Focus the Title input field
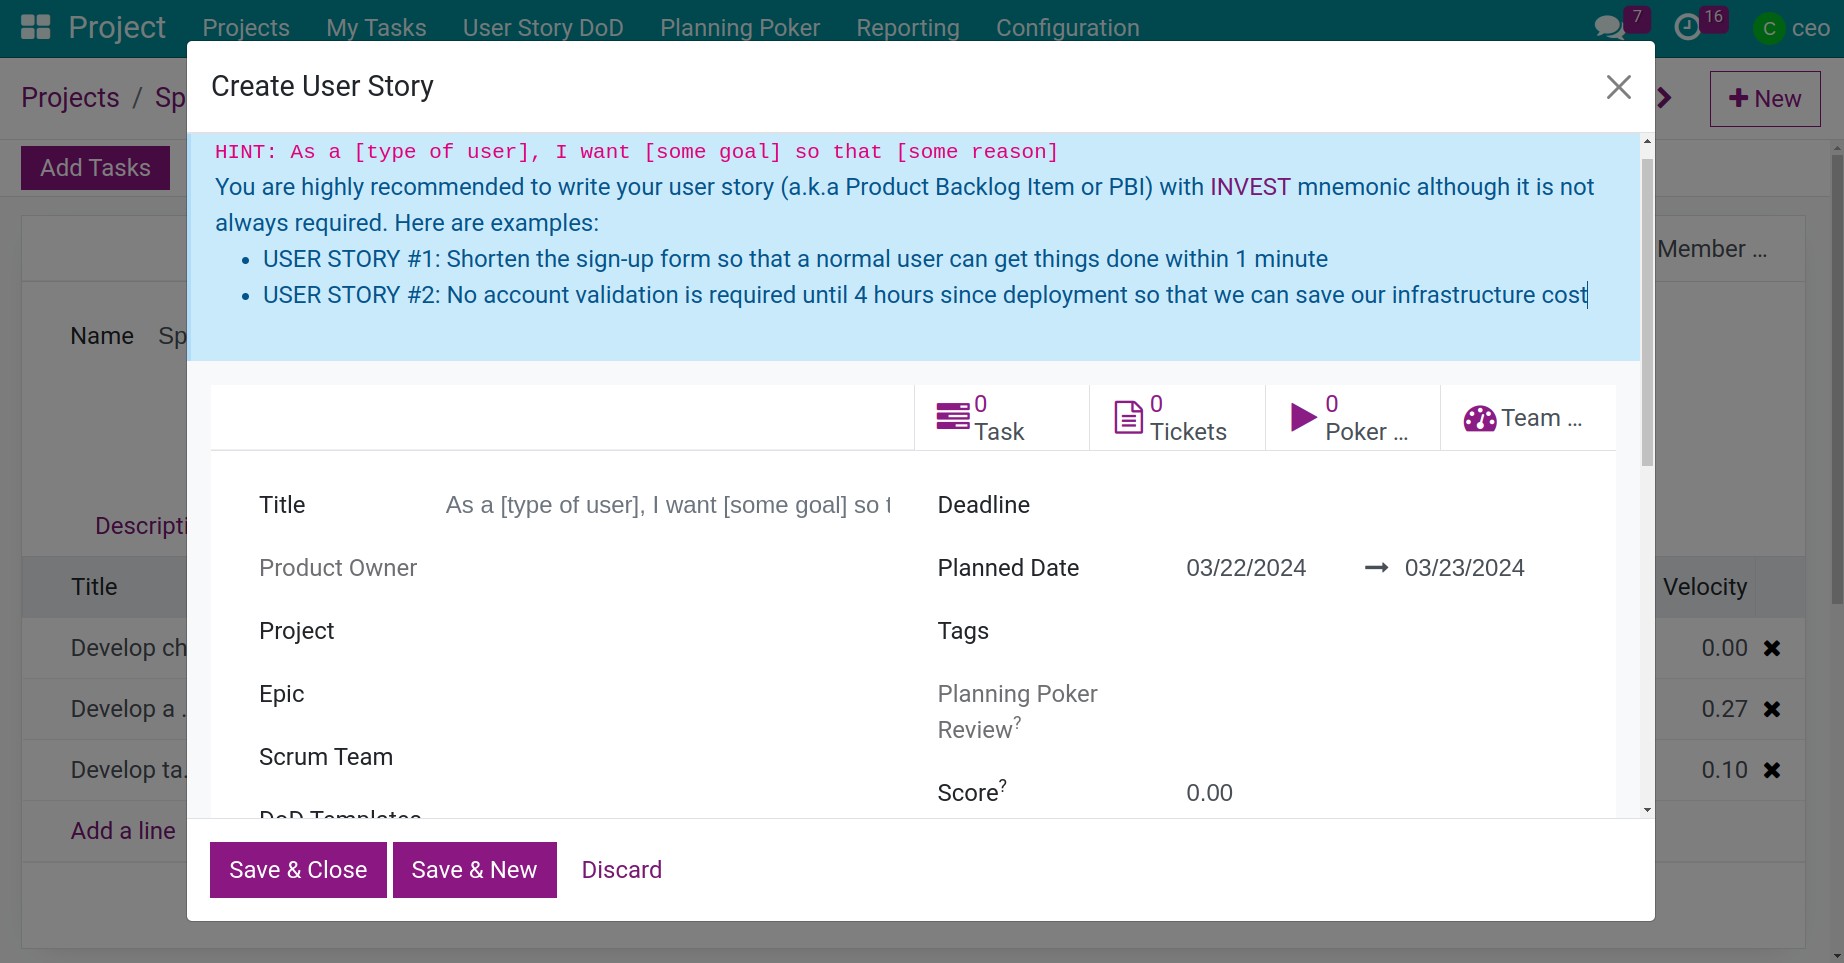Image resolution: width=1844 pixels, height=963 pixels. coord(668,505)
